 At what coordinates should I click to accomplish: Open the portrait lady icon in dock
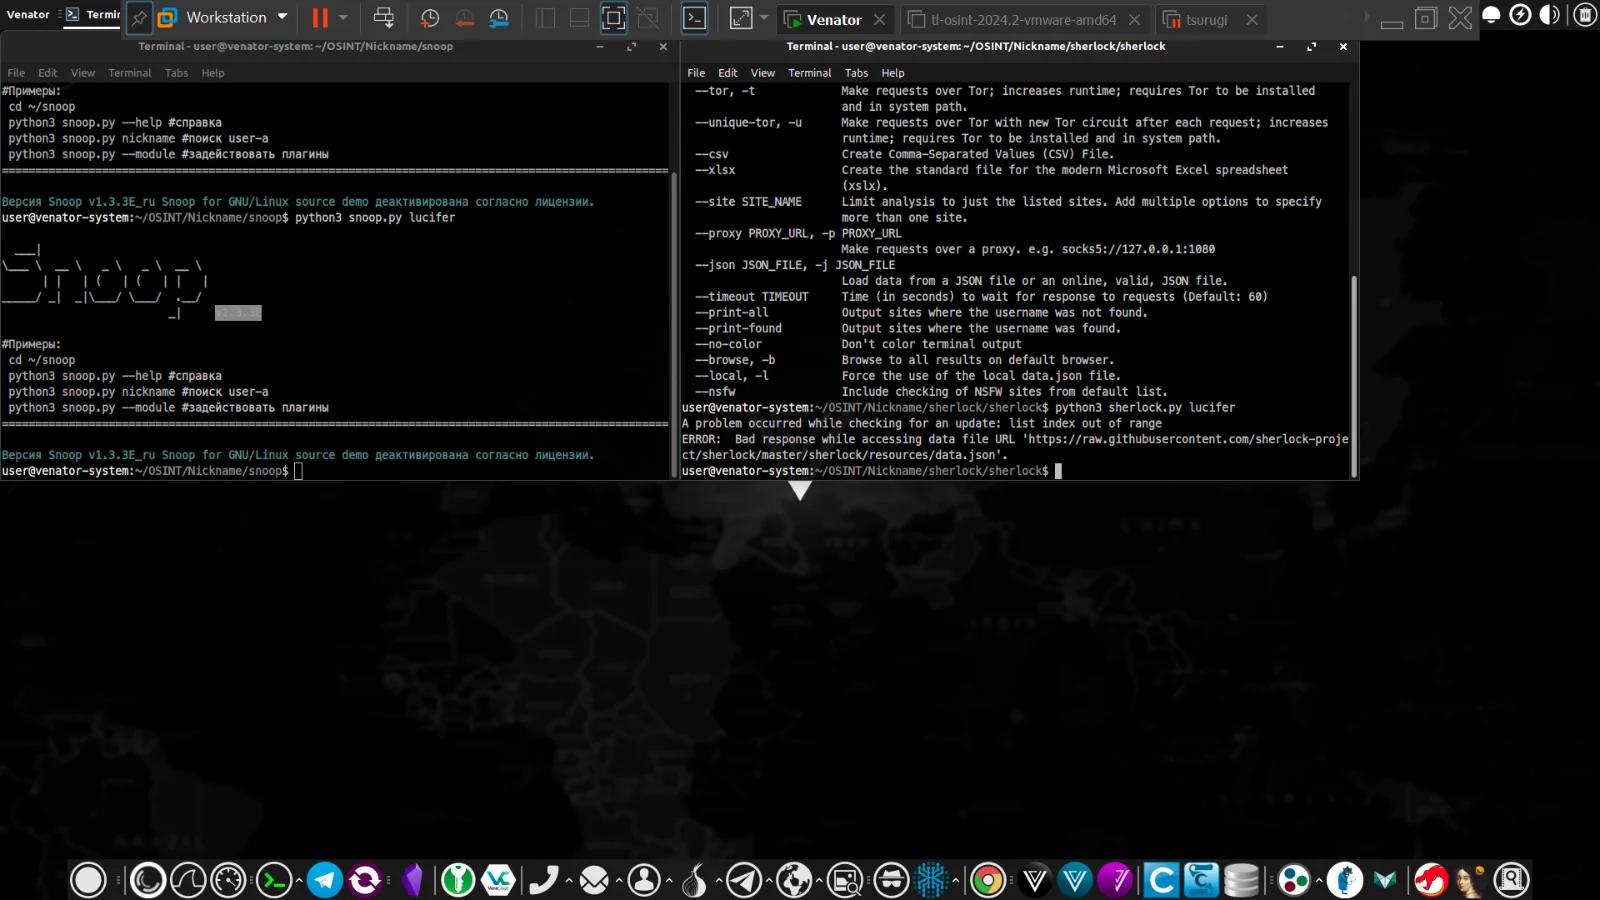tap(1470, 880)
